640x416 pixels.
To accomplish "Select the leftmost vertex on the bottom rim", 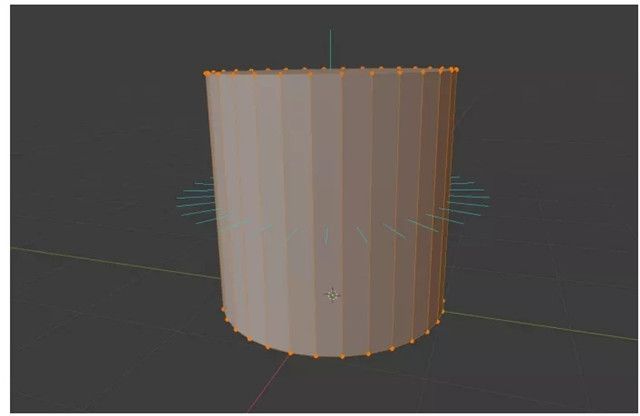I will (x=223, y=309).
